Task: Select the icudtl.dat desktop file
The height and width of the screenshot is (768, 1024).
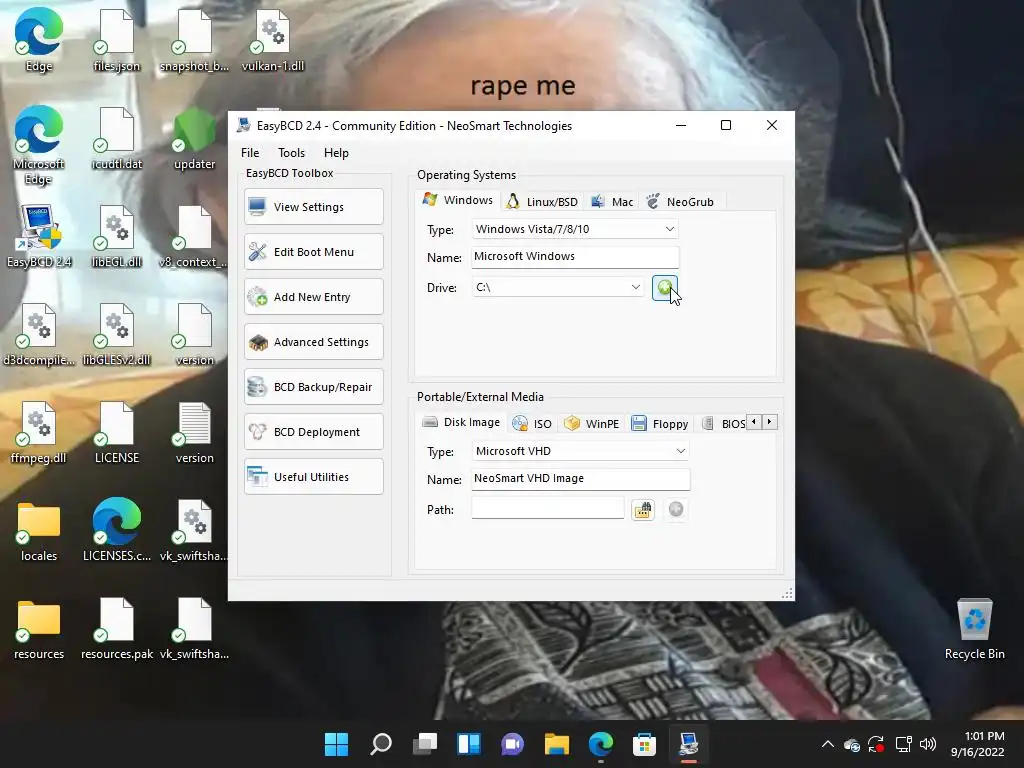Action: pyautogui.click(x=116, y=138)
